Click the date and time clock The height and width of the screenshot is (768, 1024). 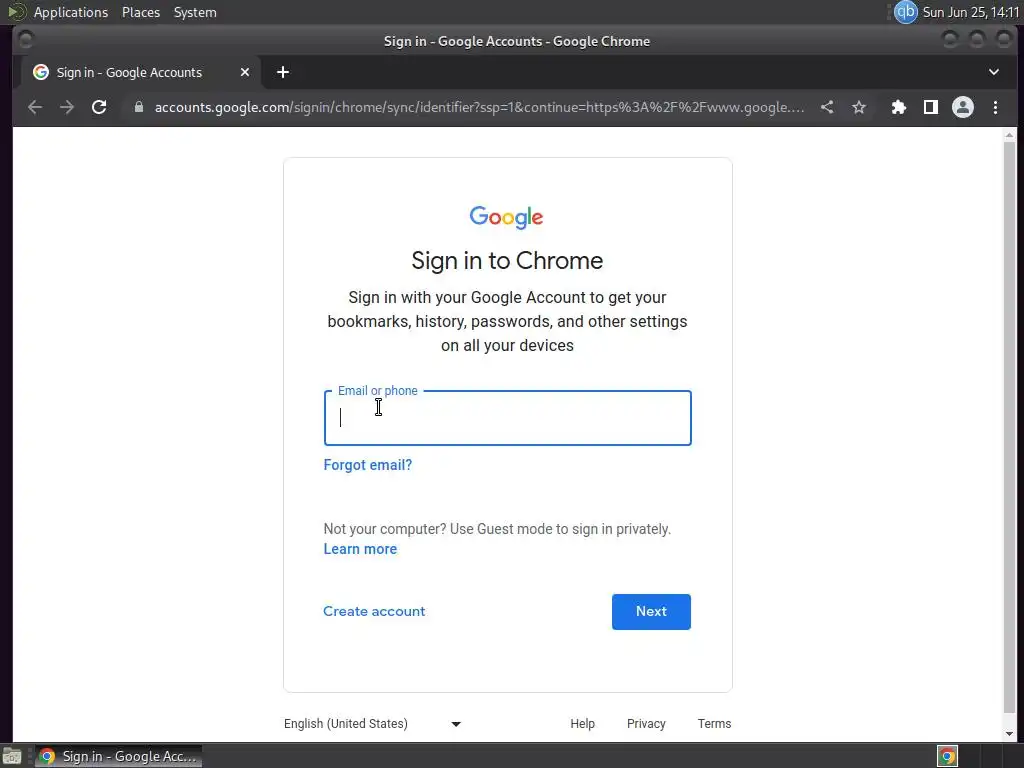point(971,12)
